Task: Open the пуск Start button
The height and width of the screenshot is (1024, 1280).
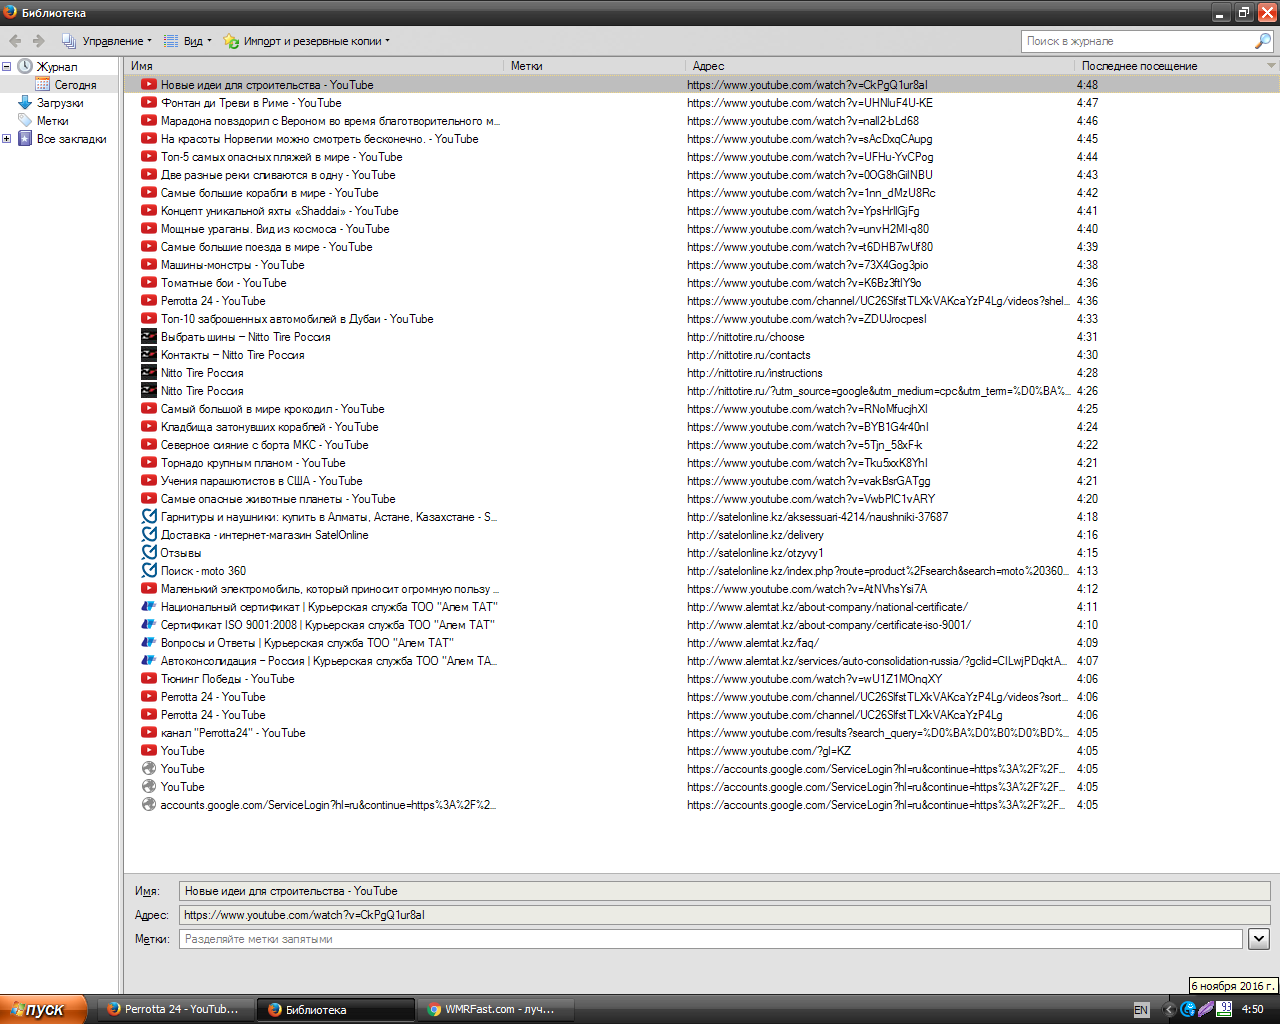Action: [42, 1009]
